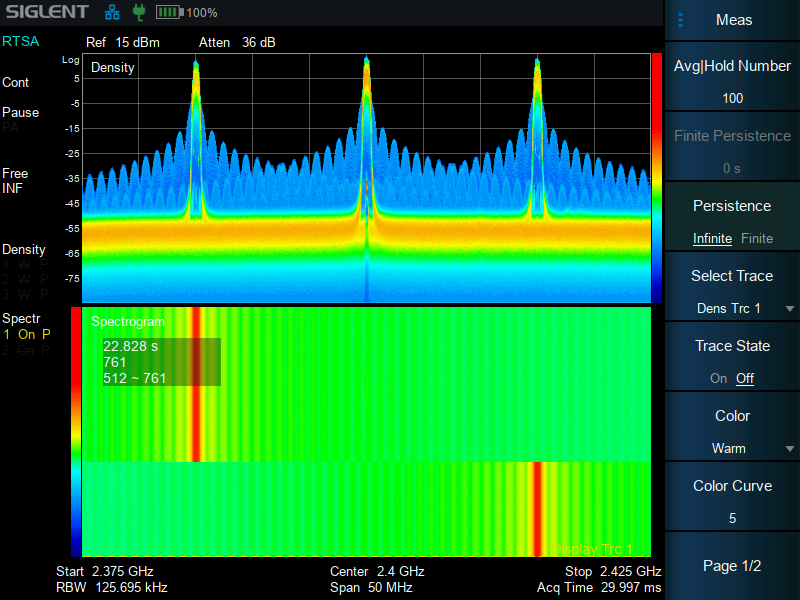800x600 pixels.
Task: Set Trace State to Off
Action: (x=745, y=378)
